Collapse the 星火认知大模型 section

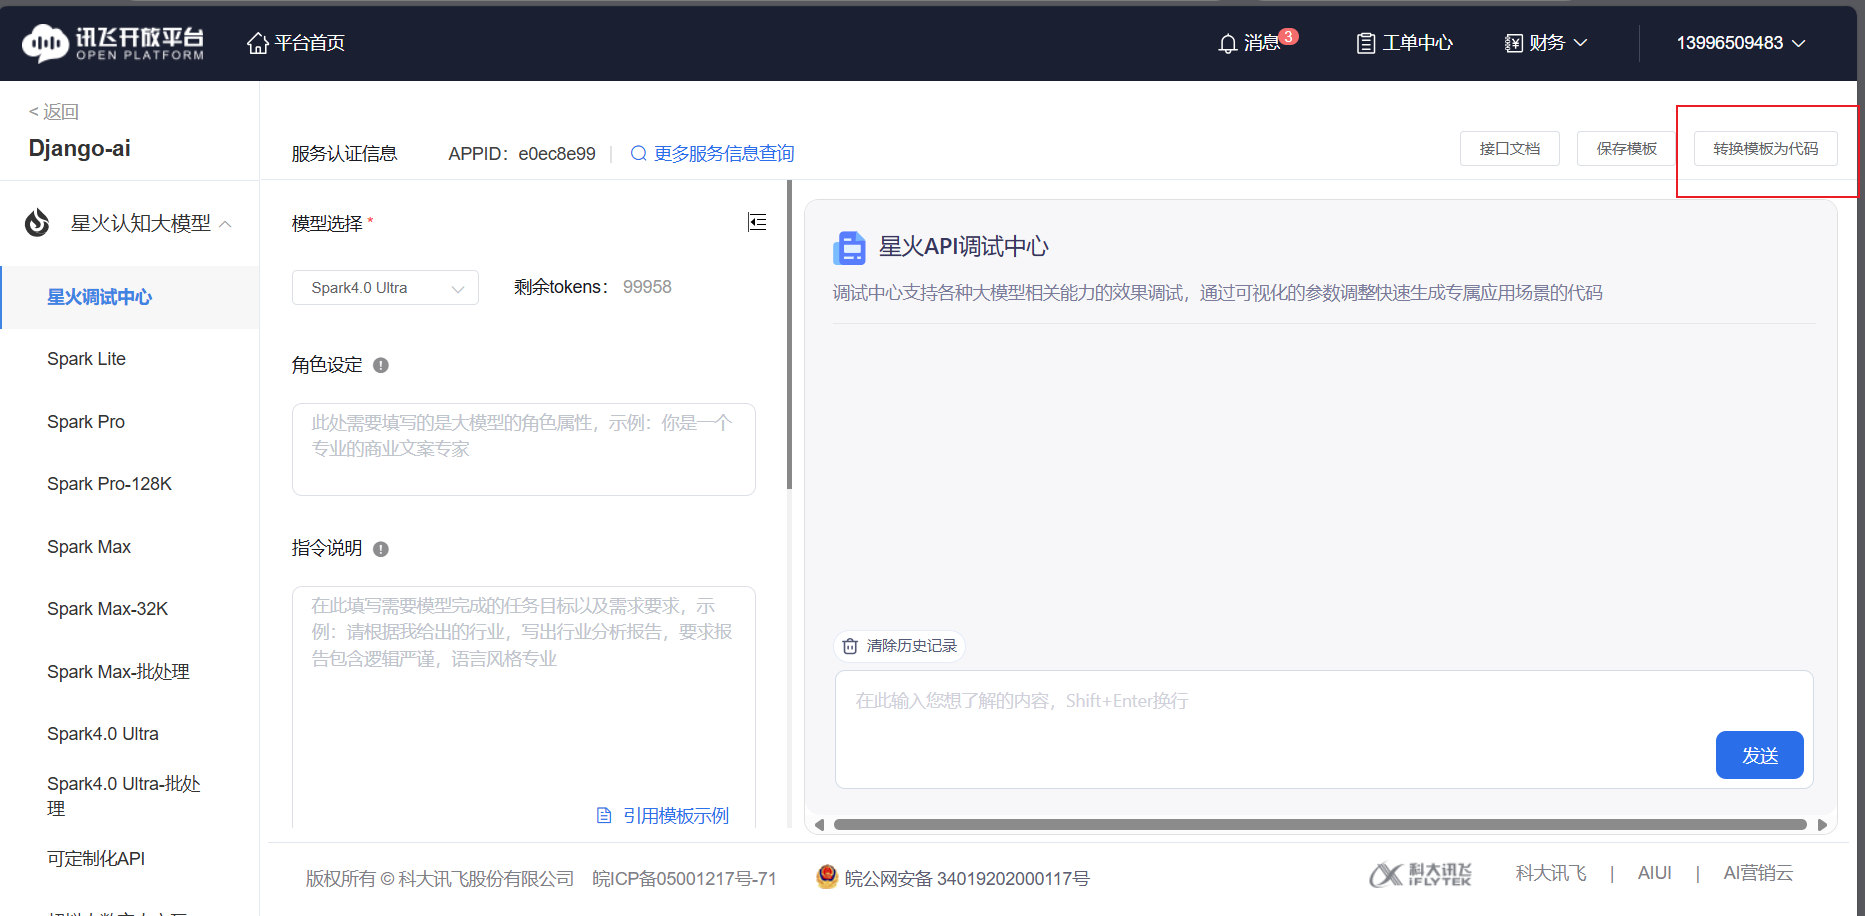click(225, 224)
